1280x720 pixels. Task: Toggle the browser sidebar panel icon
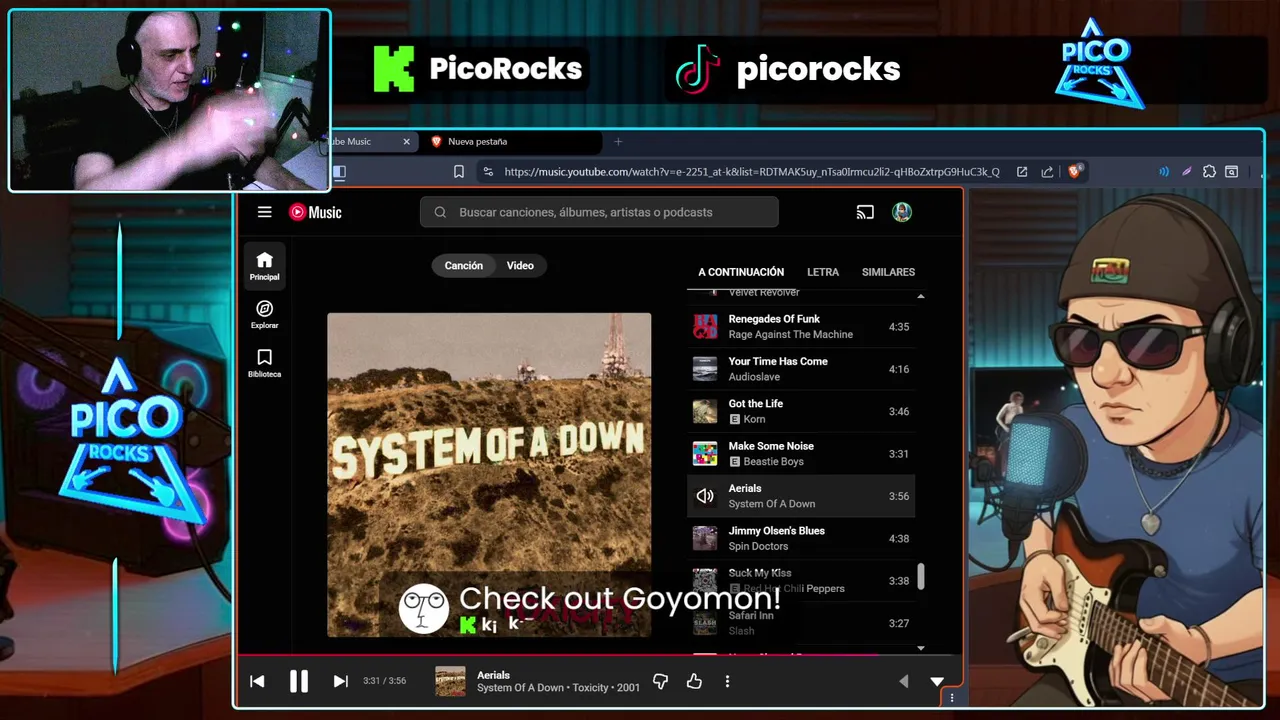pos(339,172)
